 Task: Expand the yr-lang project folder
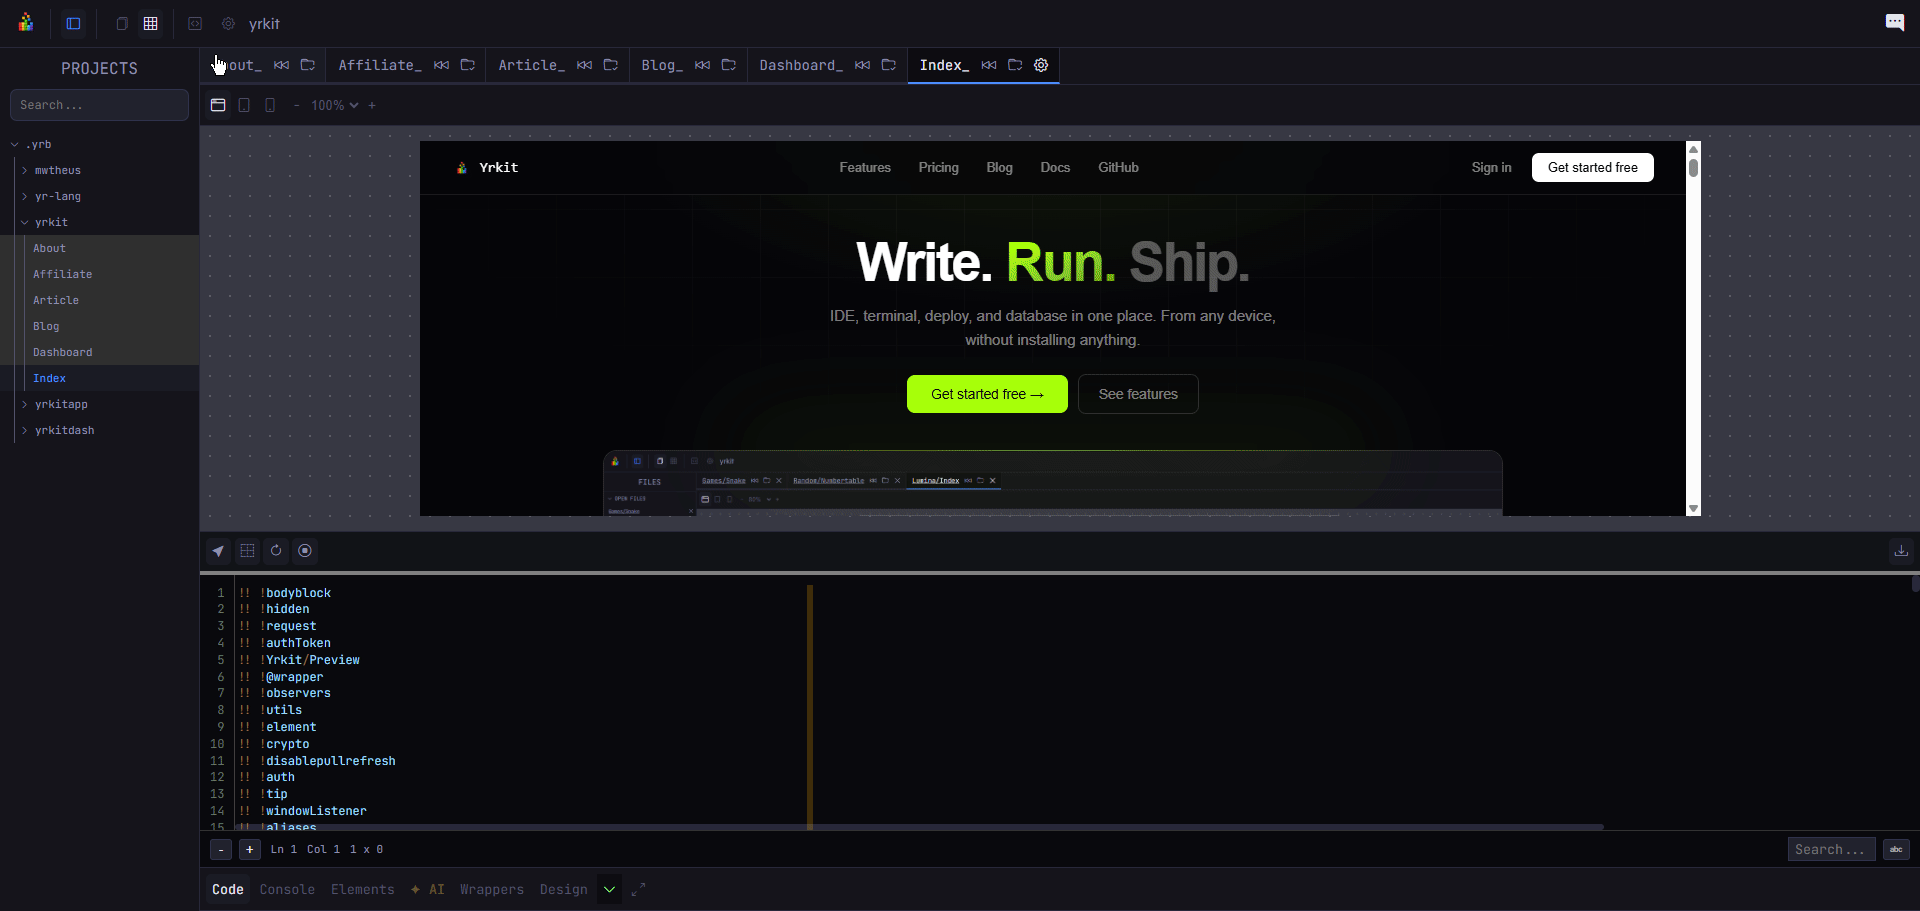pos(25,197)
